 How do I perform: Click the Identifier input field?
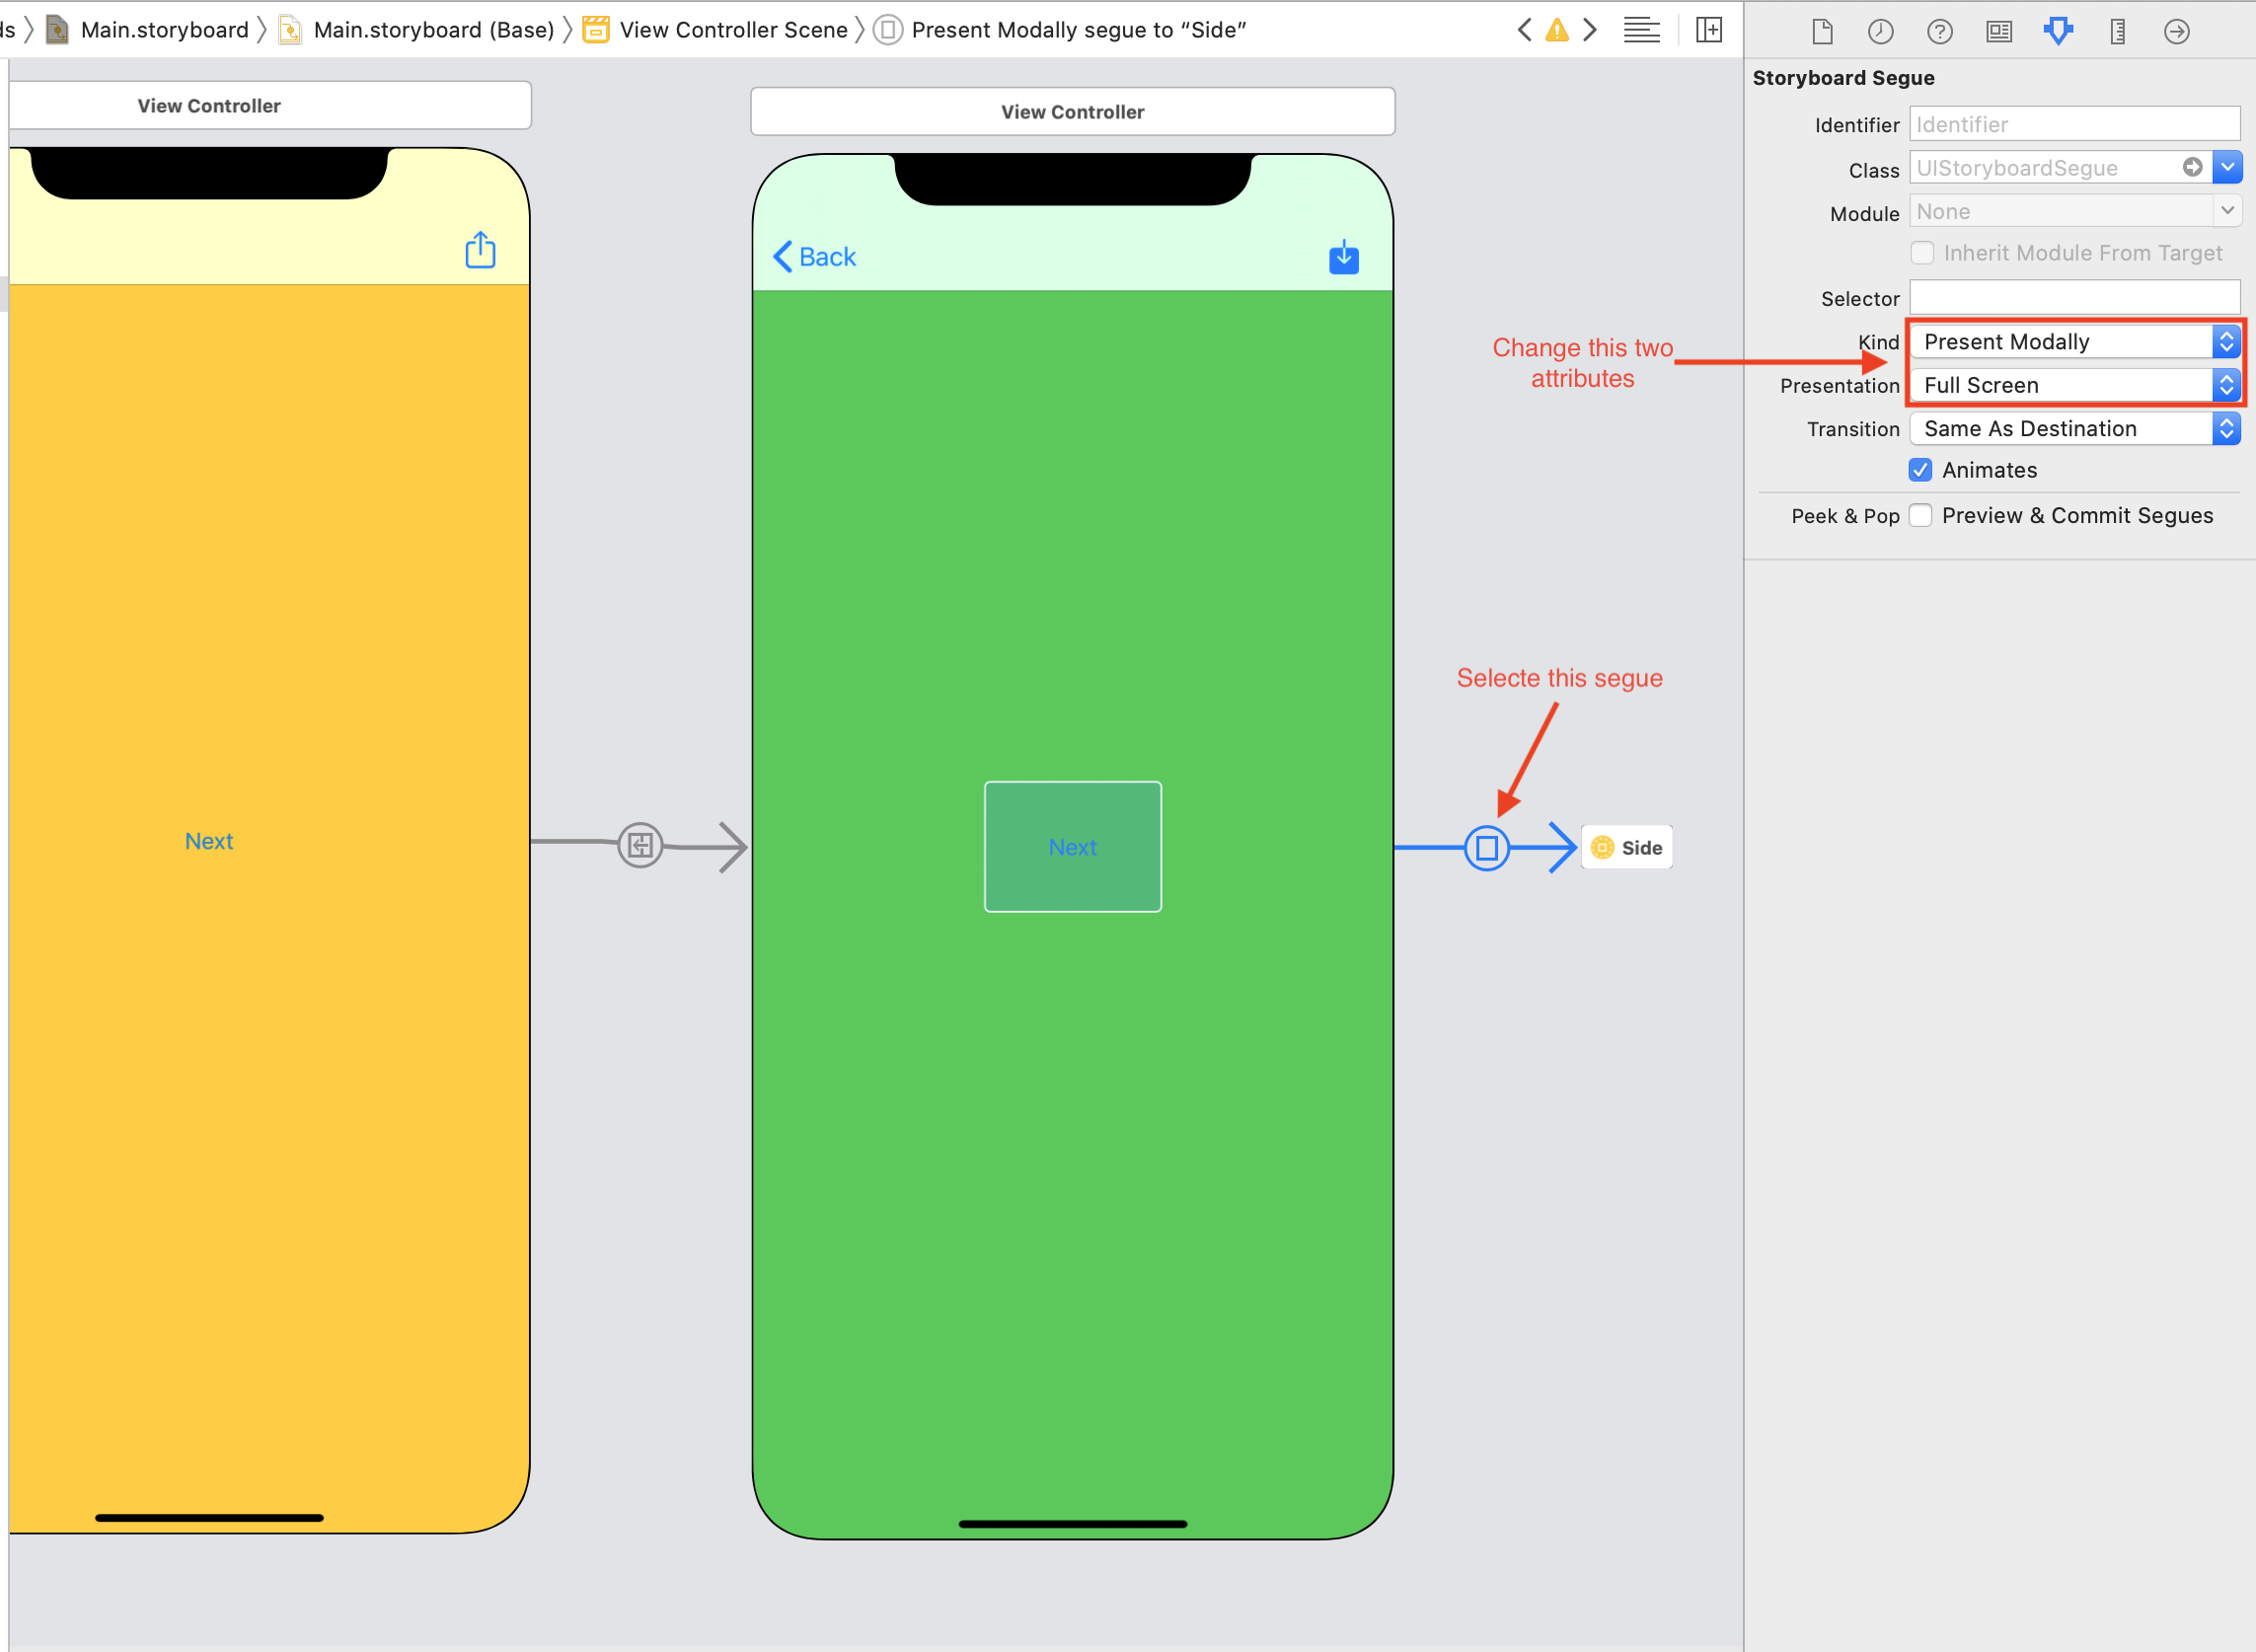click(2075, 122)
